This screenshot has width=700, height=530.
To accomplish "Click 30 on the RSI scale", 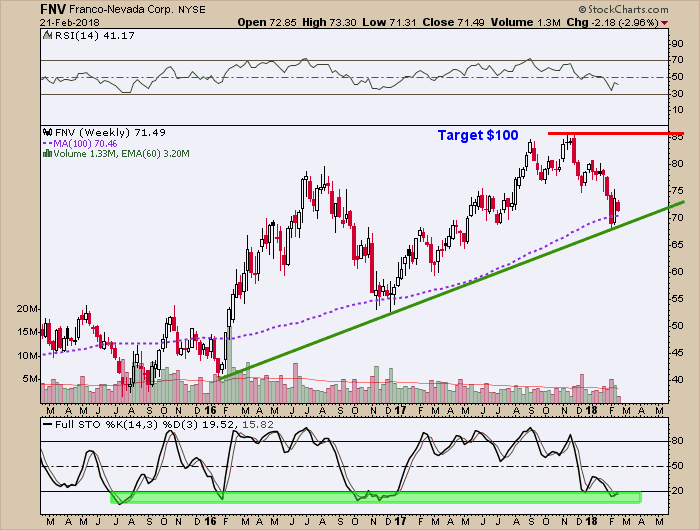I will pos(677,94).
